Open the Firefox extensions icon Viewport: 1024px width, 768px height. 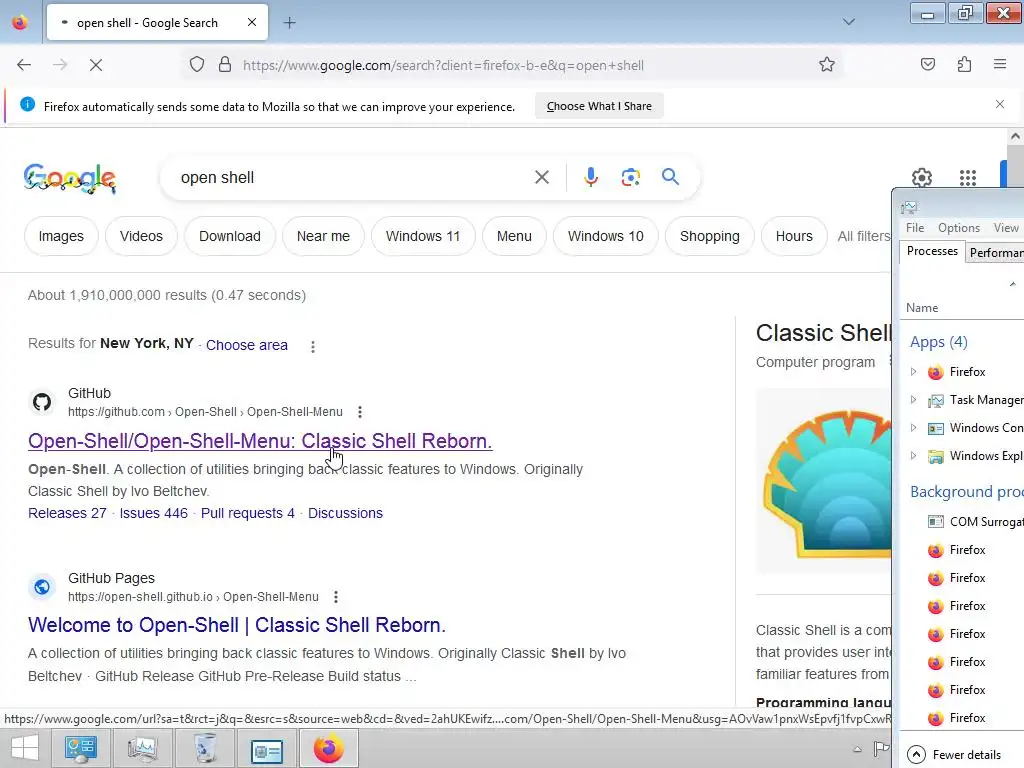pos(964,64)
